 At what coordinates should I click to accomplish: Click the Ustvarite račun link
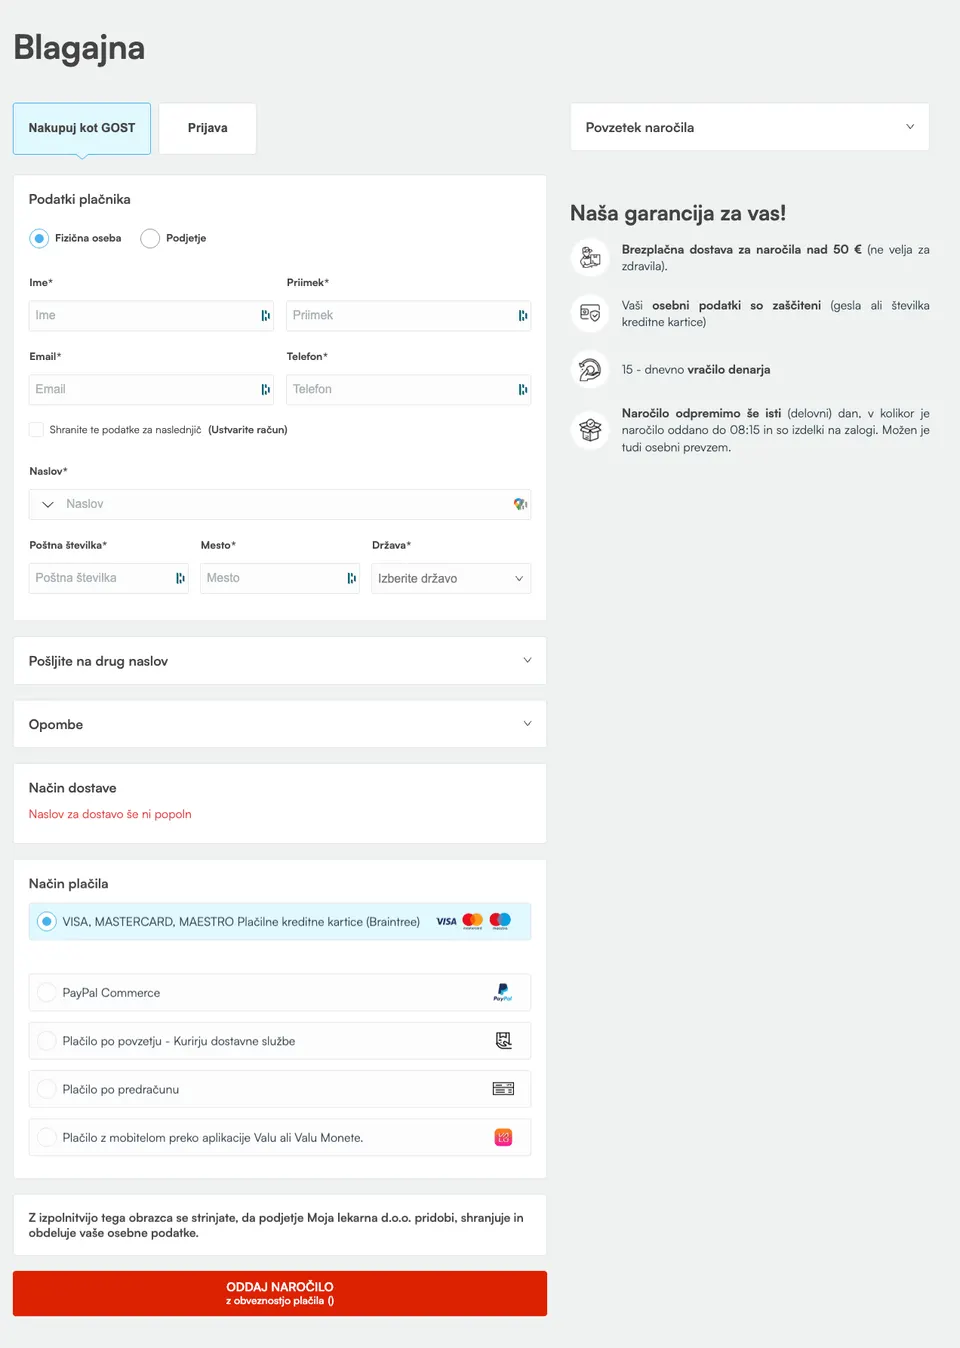pos(248,430)
